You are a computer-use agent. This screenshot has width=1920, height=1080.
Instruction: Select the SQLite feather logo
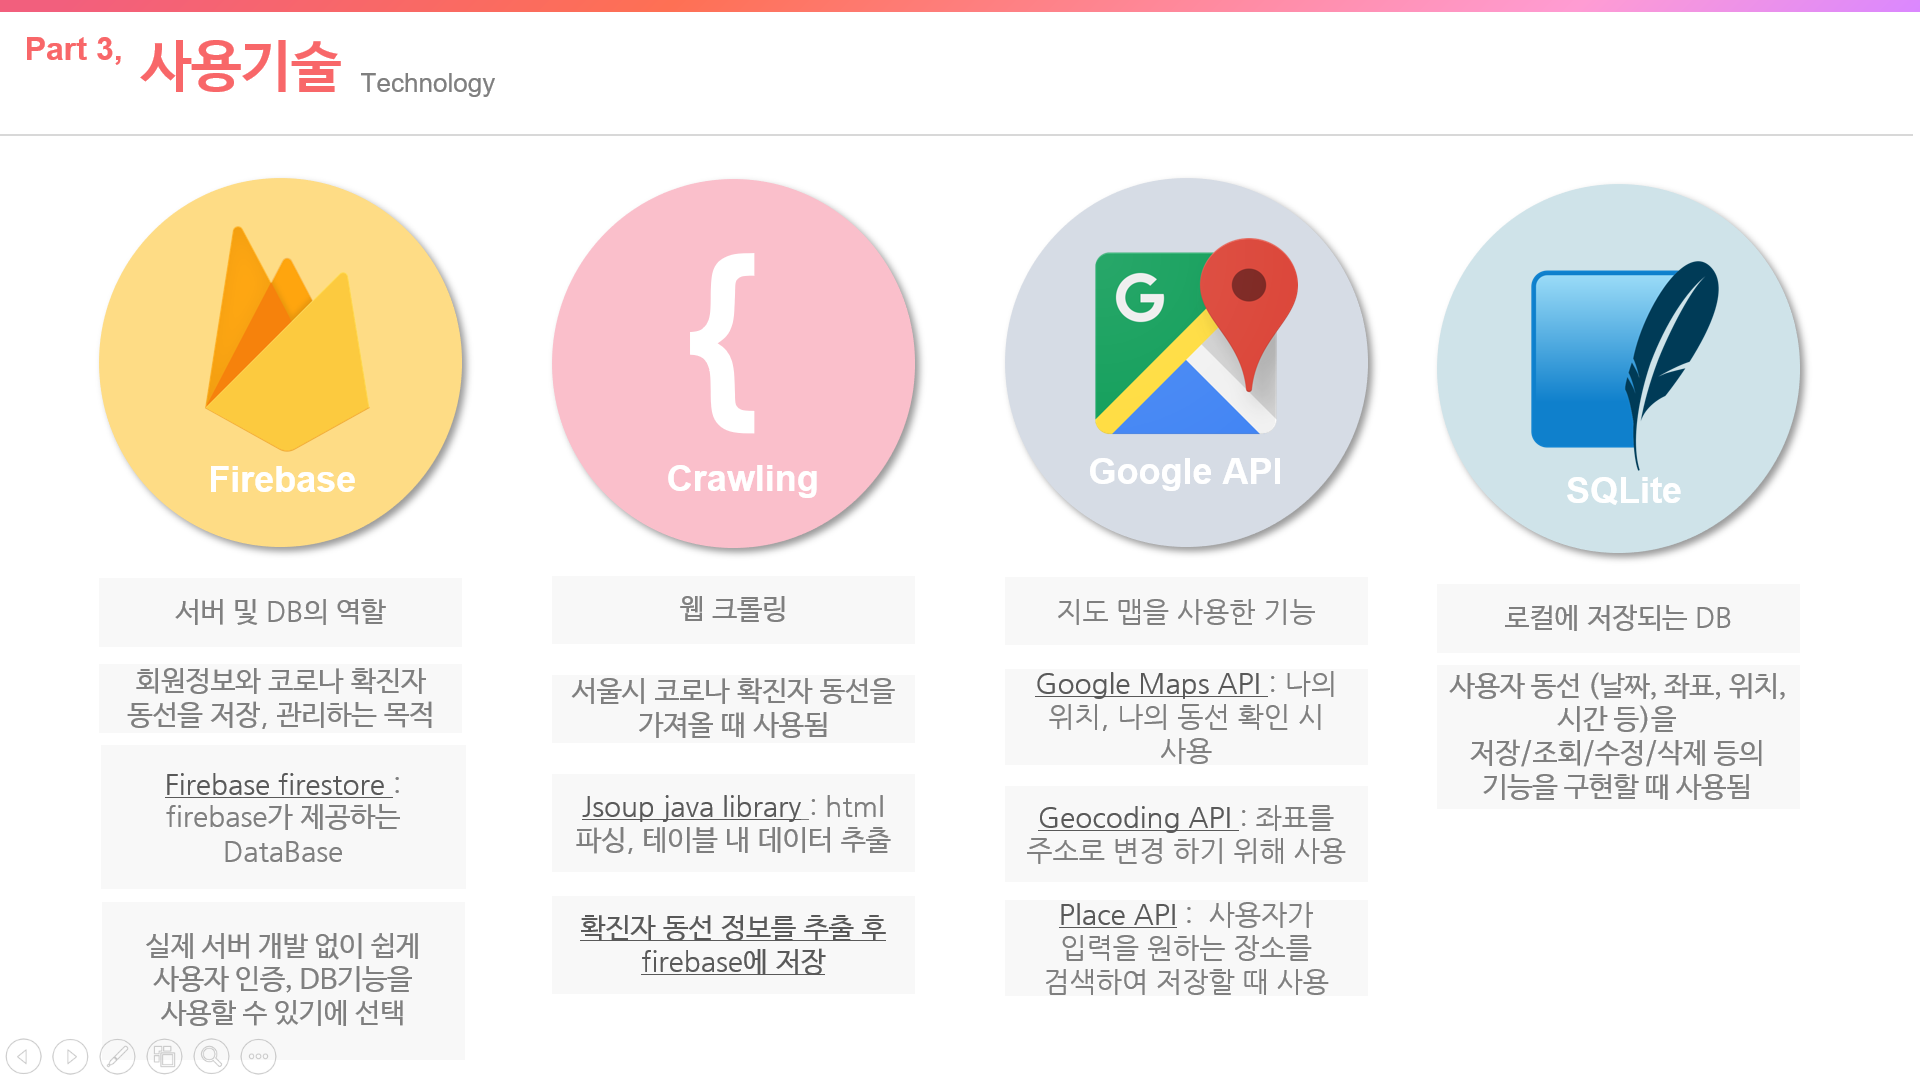(1624, 362)
